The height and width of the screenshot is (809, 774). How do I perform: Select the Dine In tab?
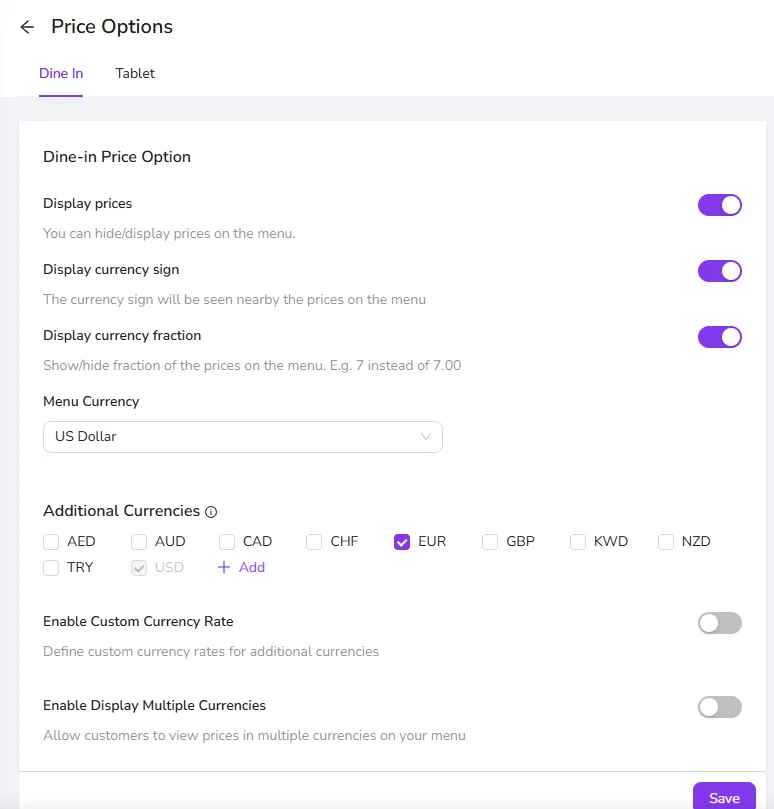[61, 73]
